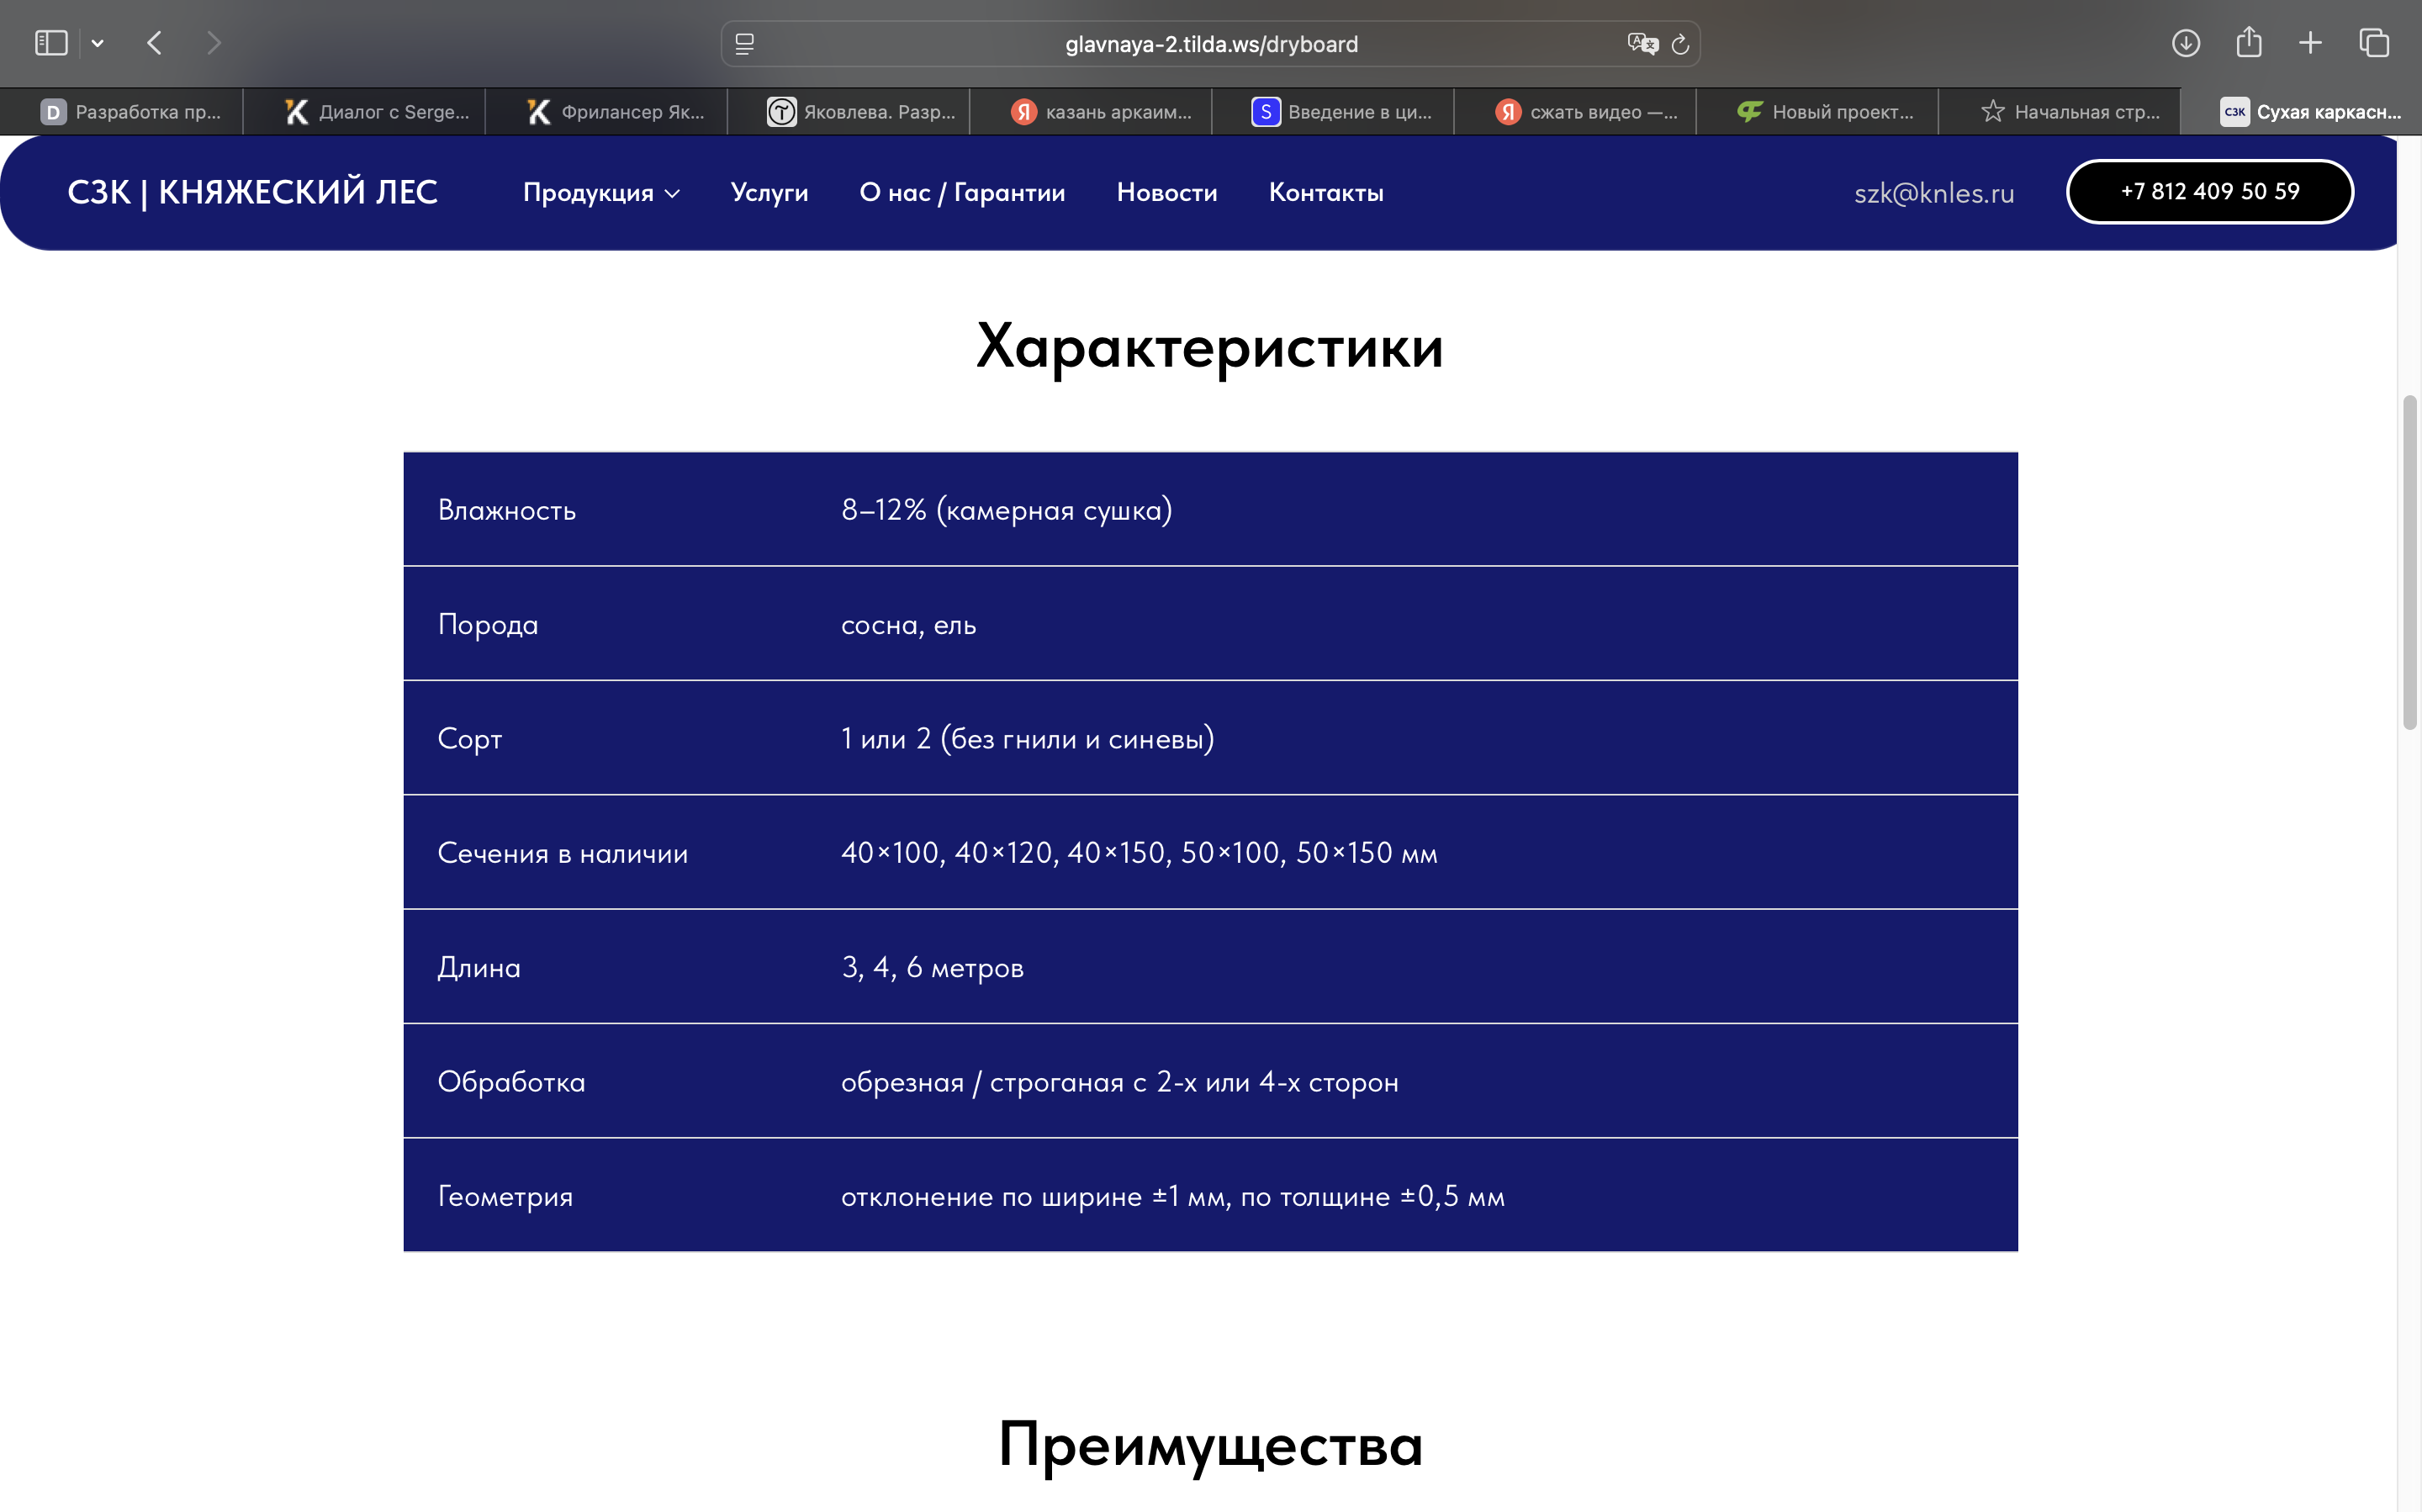Screen dimensions: 2422x1512
Task: Click the '40×100, 40×120...' sections value
Action: [1139, 853]
